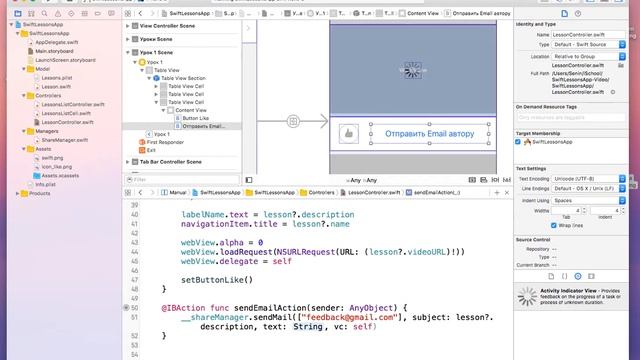The image size is (640, 360).
Task: Hide the document outline via the canvas toggle
Action: 249,180
